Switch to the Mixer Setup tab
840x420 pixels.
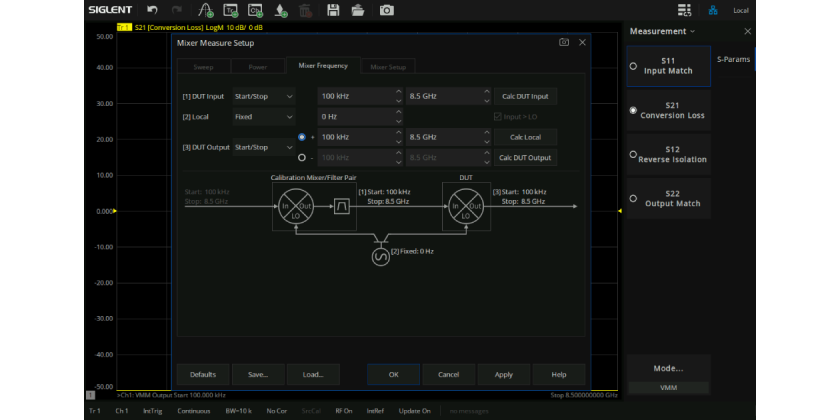388,67
